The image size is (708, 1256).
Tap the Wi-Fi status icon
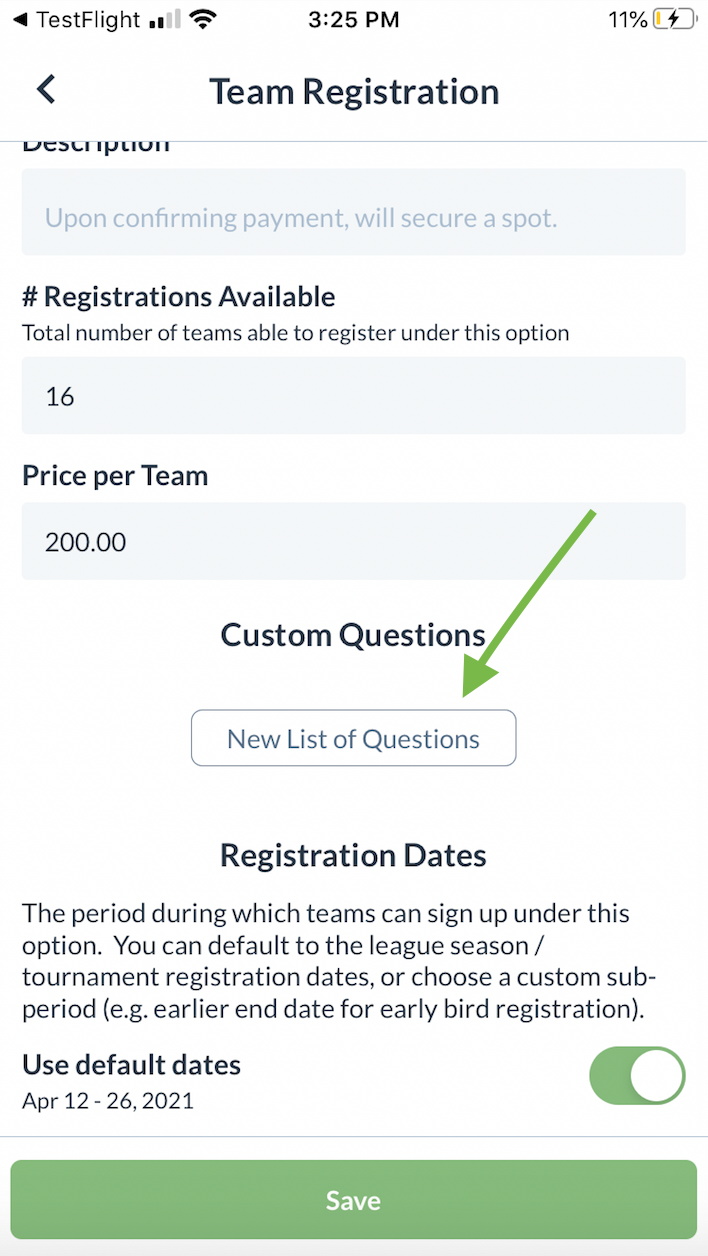tap(203, 19)
